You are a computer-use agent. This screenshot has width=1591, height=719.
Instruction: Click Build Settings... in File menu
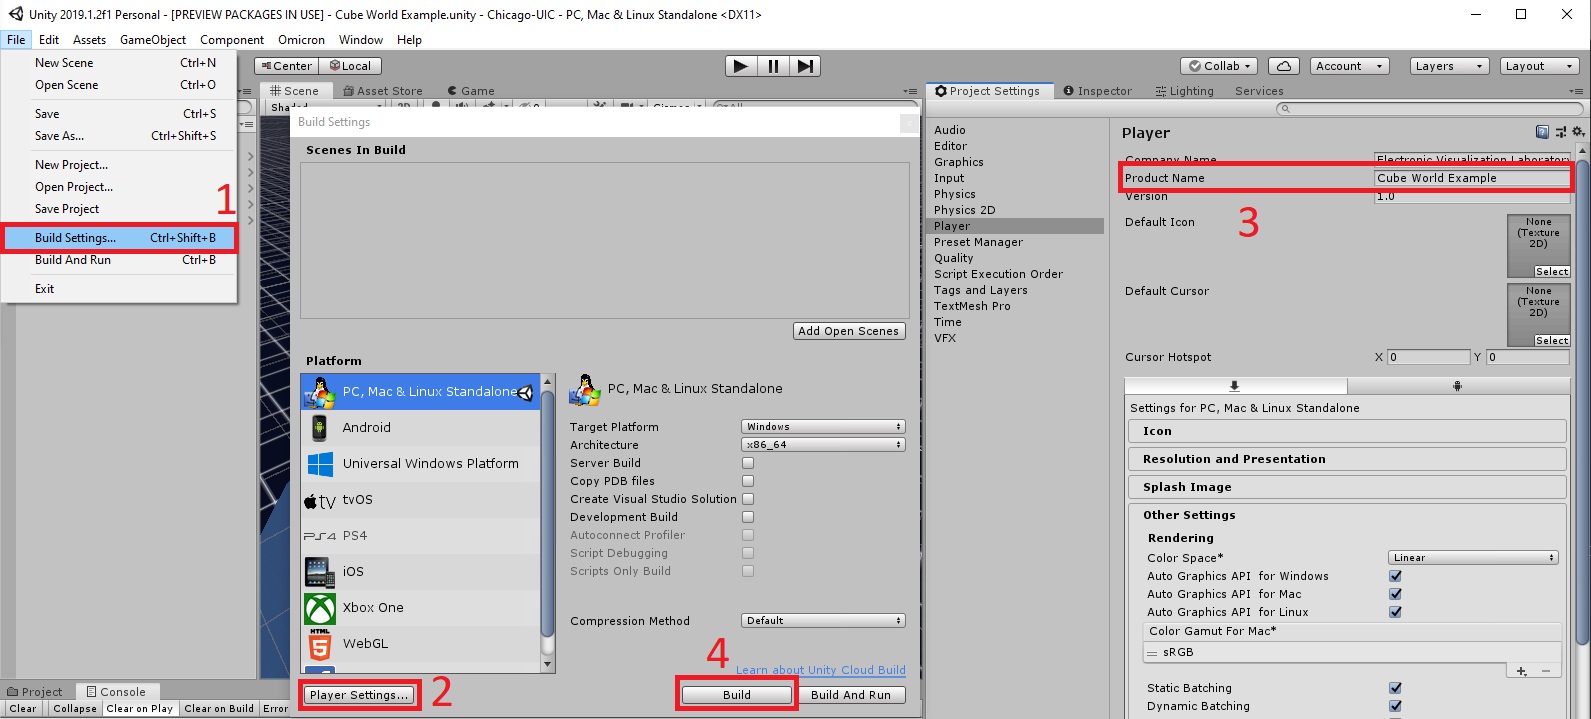coord(119,238)
